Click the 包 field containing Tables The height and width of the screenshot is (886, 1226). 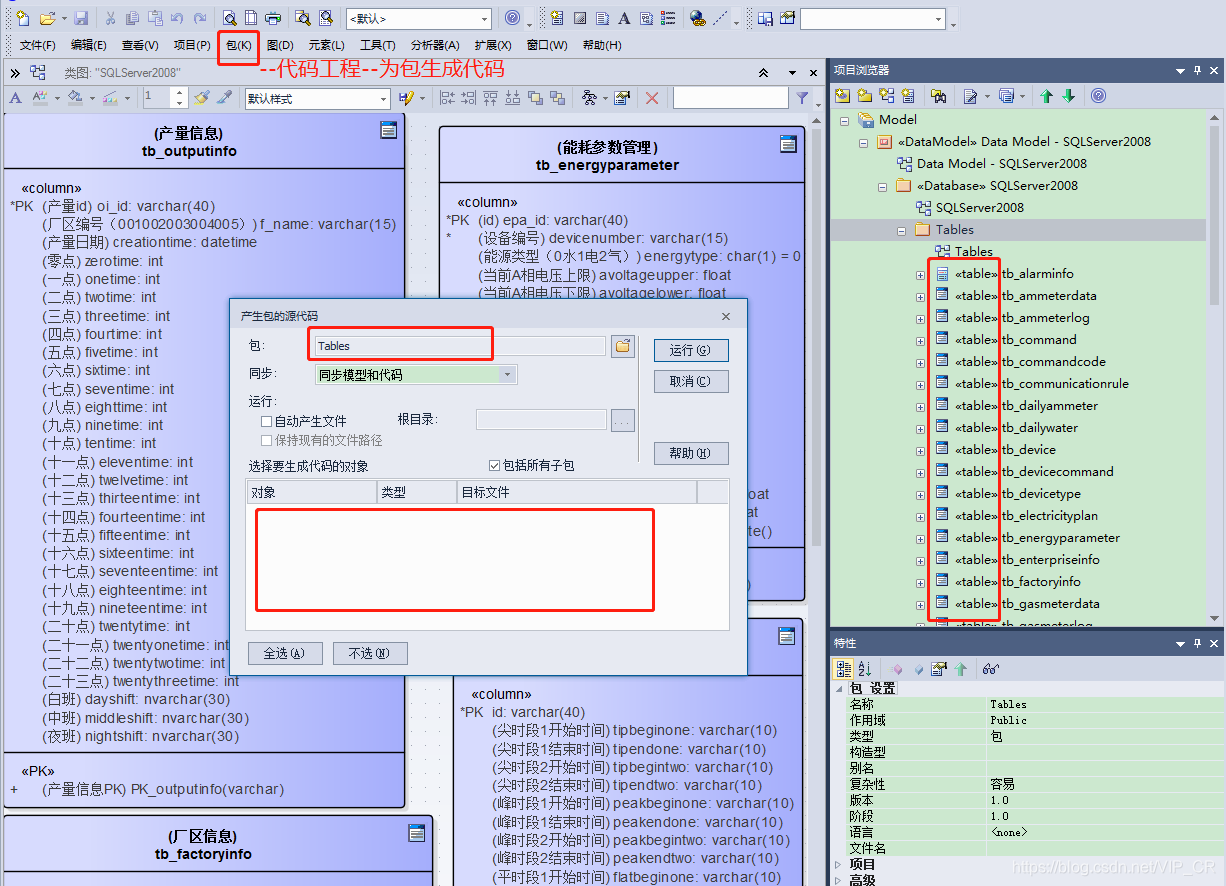[458, 346]
